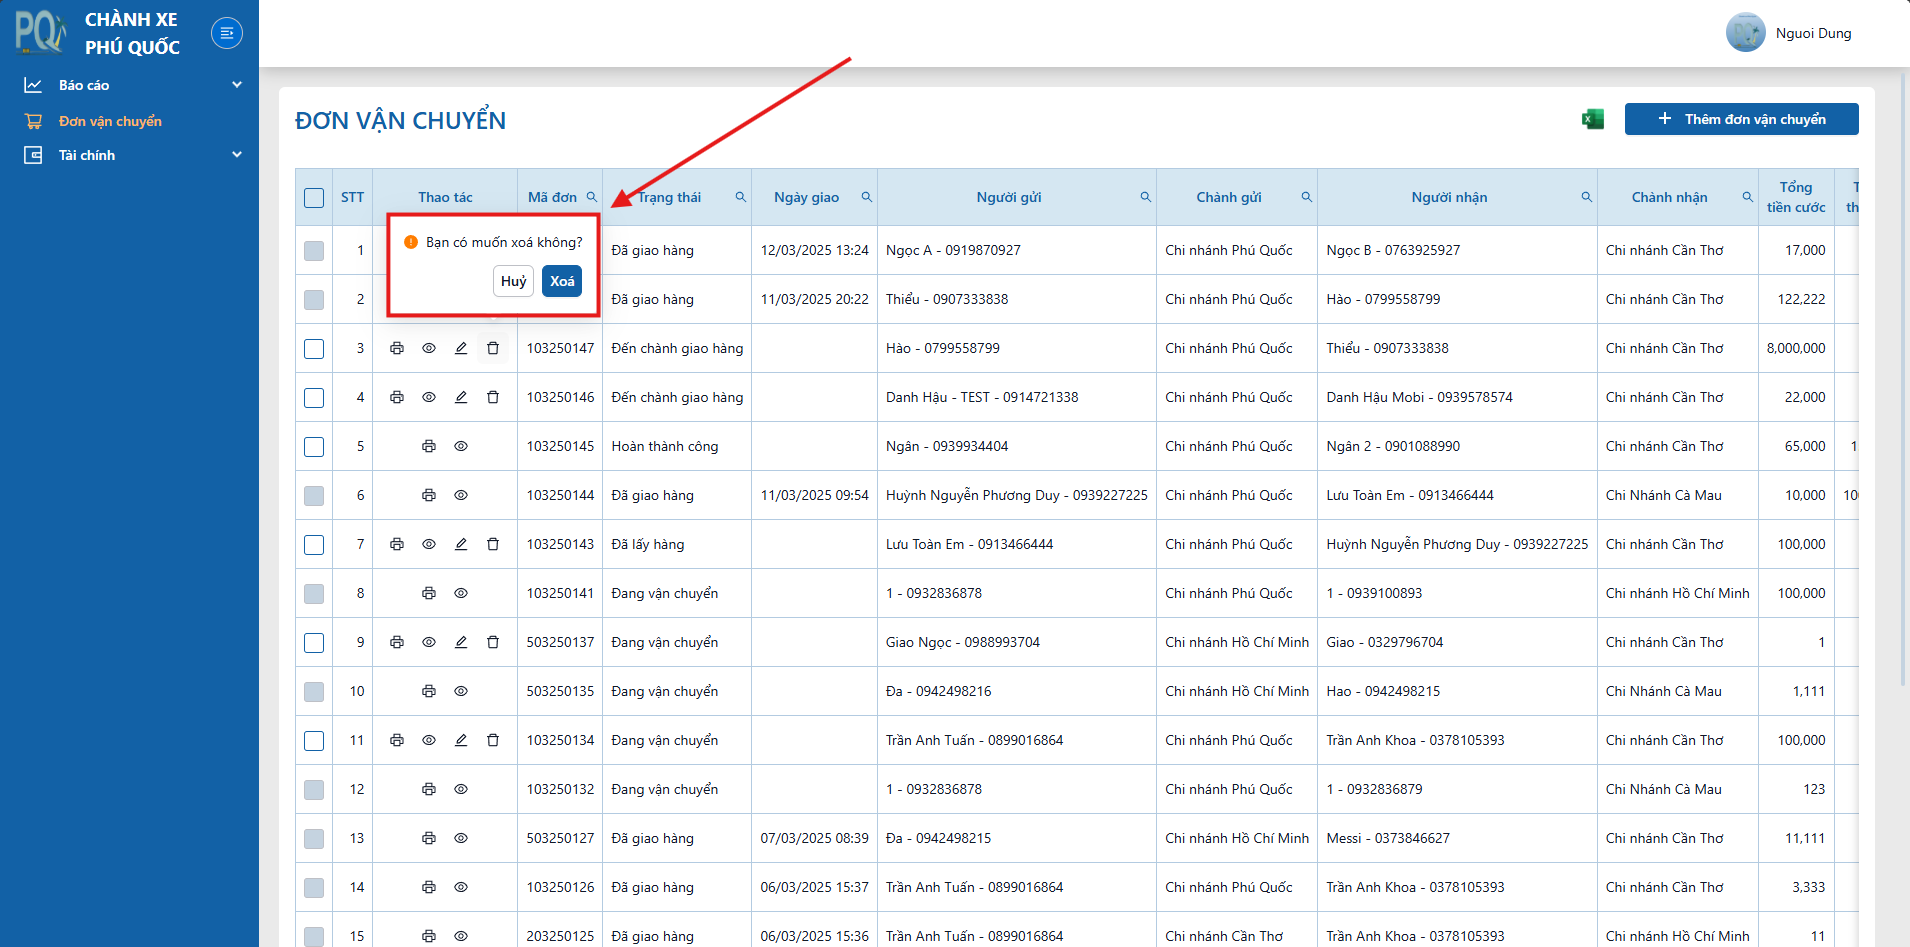1910x947 pixels.
Task: Click the Nguoi Dung username
Action: (1813, 33)
